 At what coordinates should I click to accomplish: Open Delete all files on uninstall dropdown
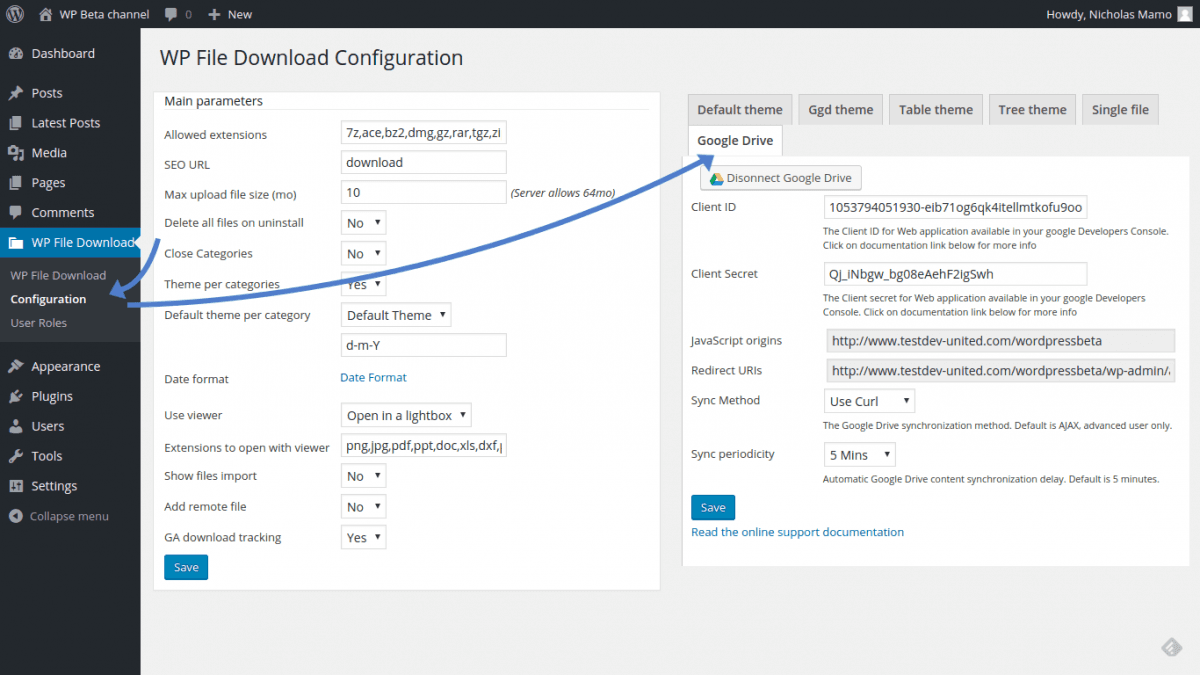[x=363, y=223]
